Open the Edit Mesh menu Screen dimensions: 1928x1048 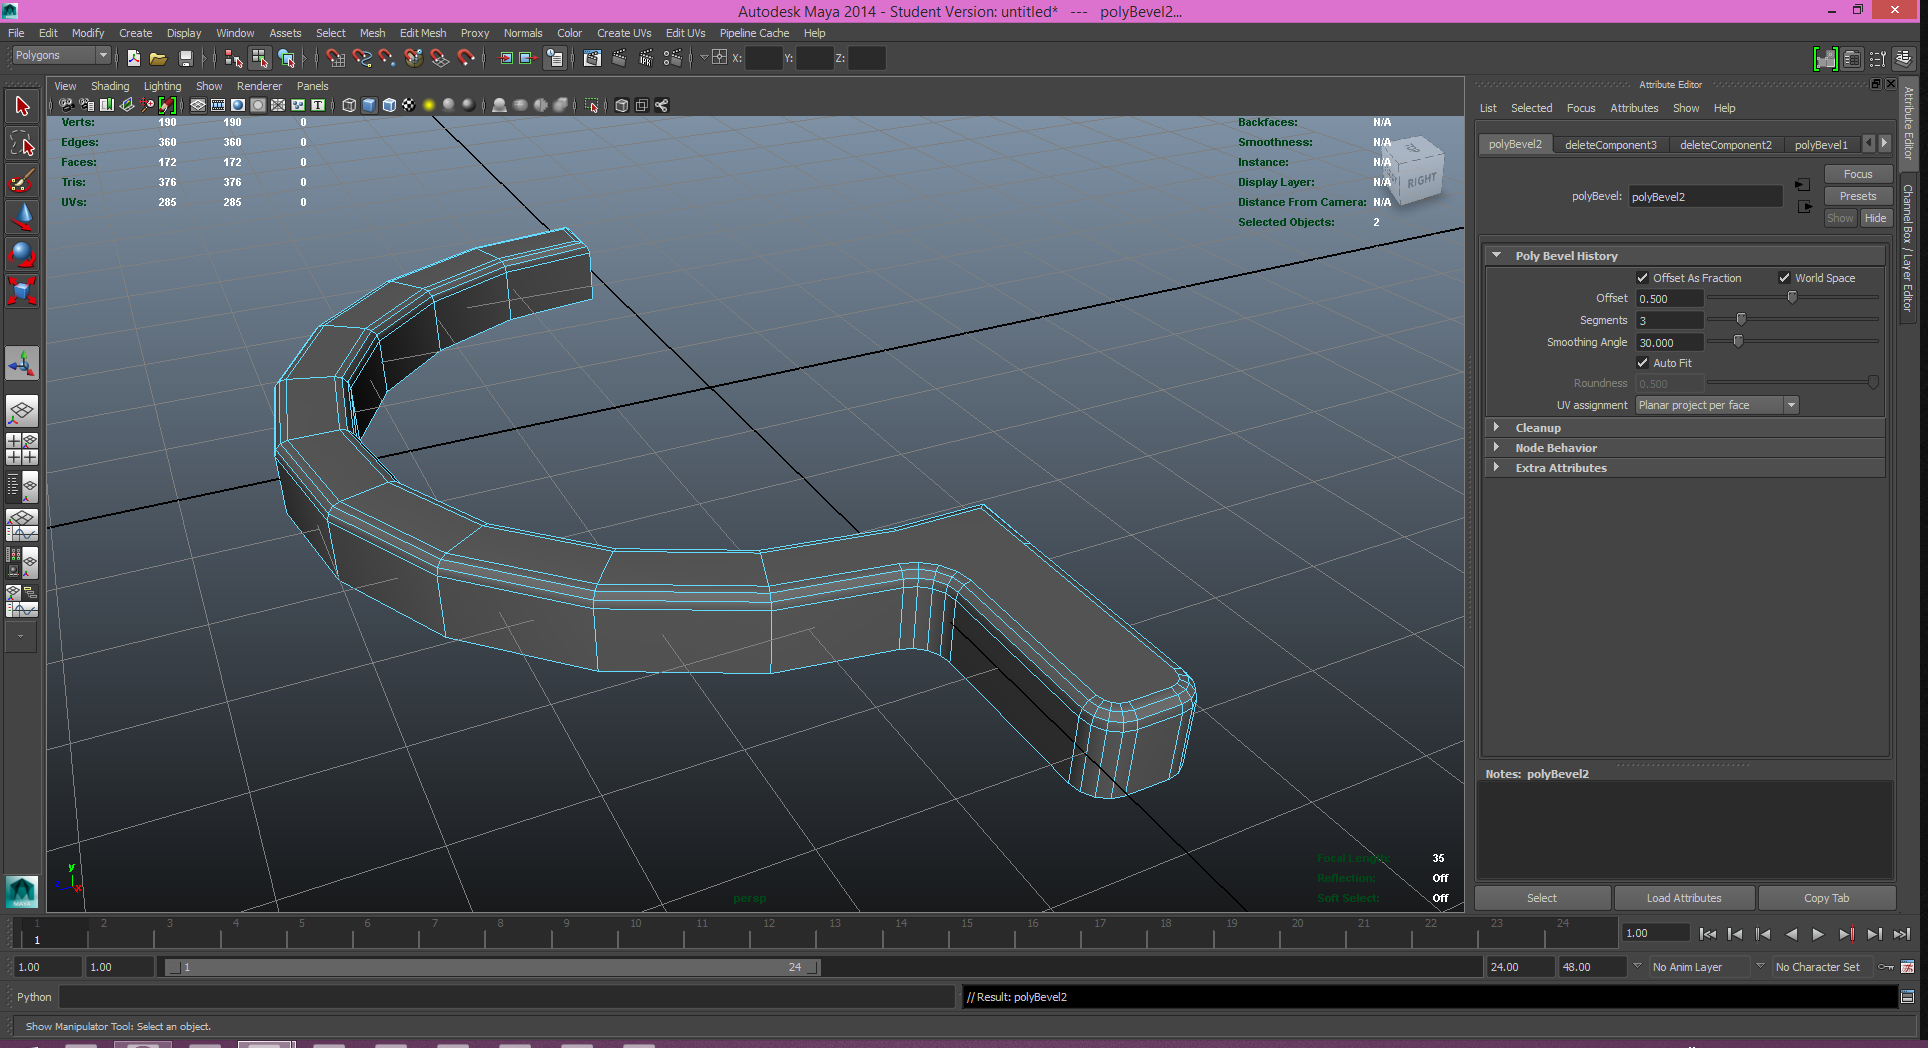(x=422, y=33)
